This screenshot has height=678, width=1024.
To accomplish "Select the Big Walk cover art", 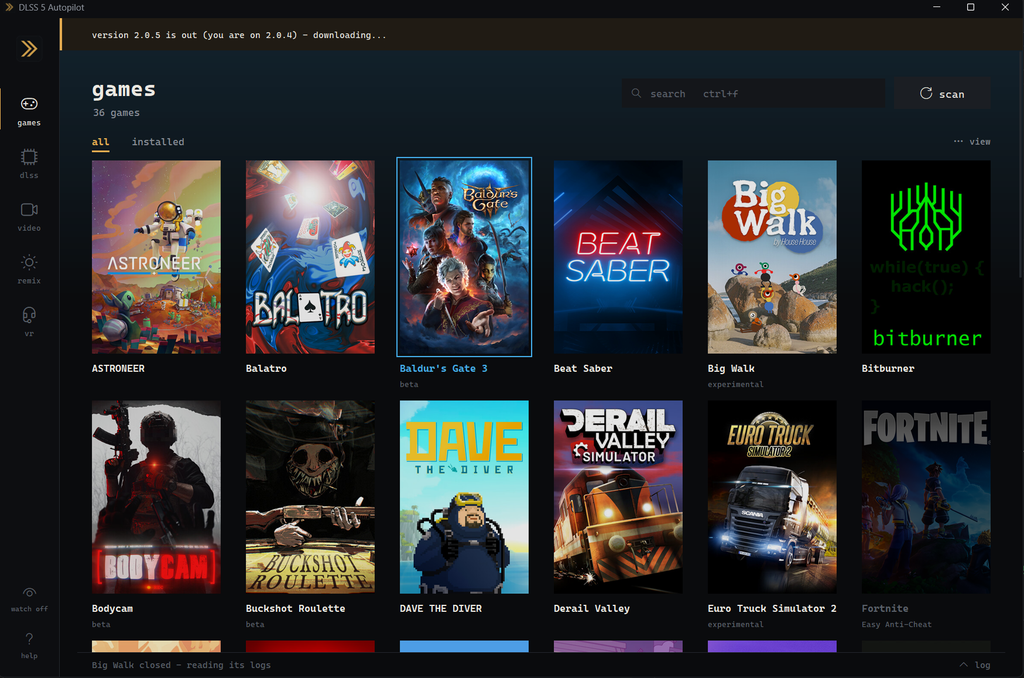I will [x=772, y=257].
